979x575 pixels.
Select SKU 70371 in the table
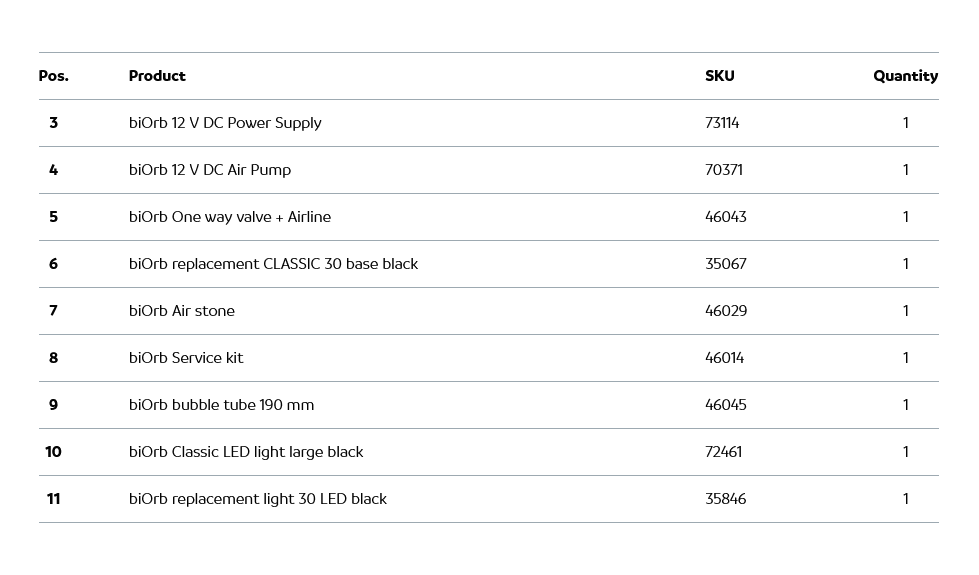click(x=724, y=170)
